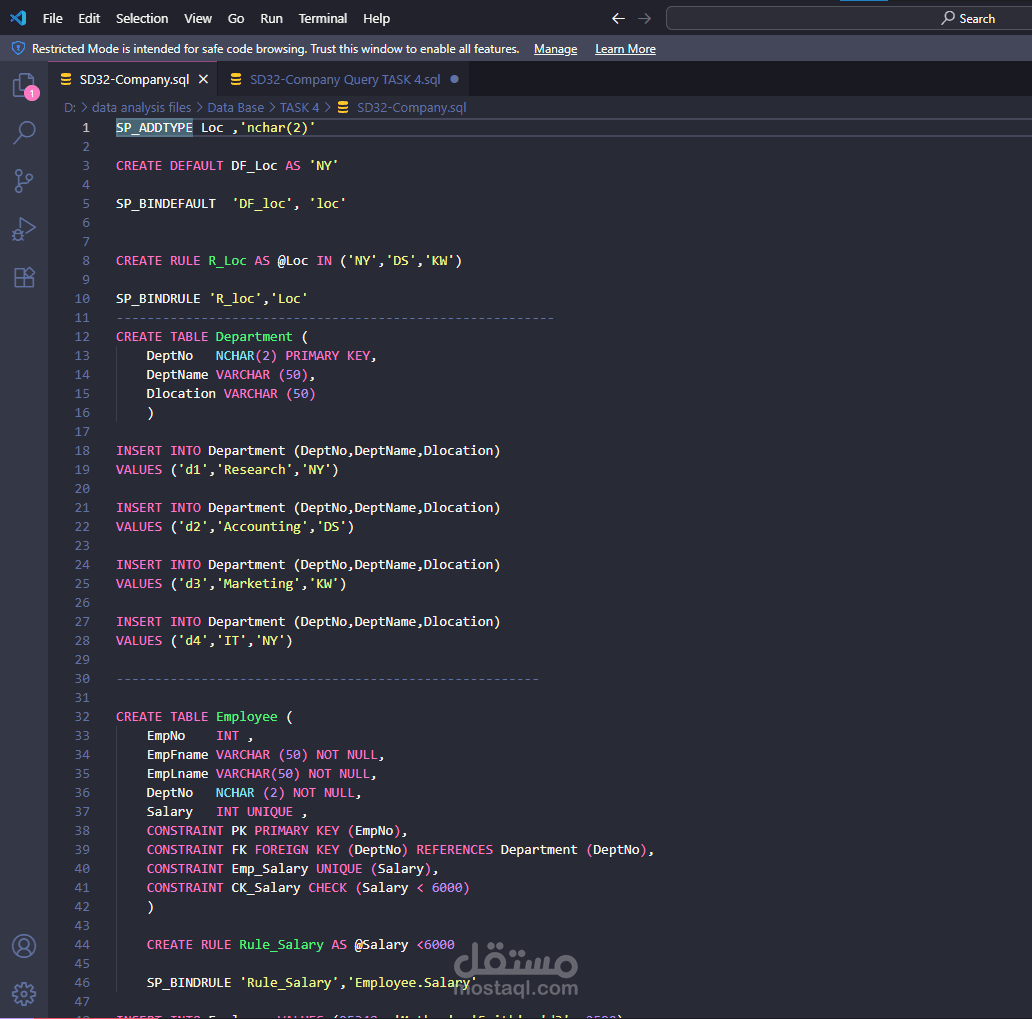
Task: Click the Learn More link
Action: point(625,49)
